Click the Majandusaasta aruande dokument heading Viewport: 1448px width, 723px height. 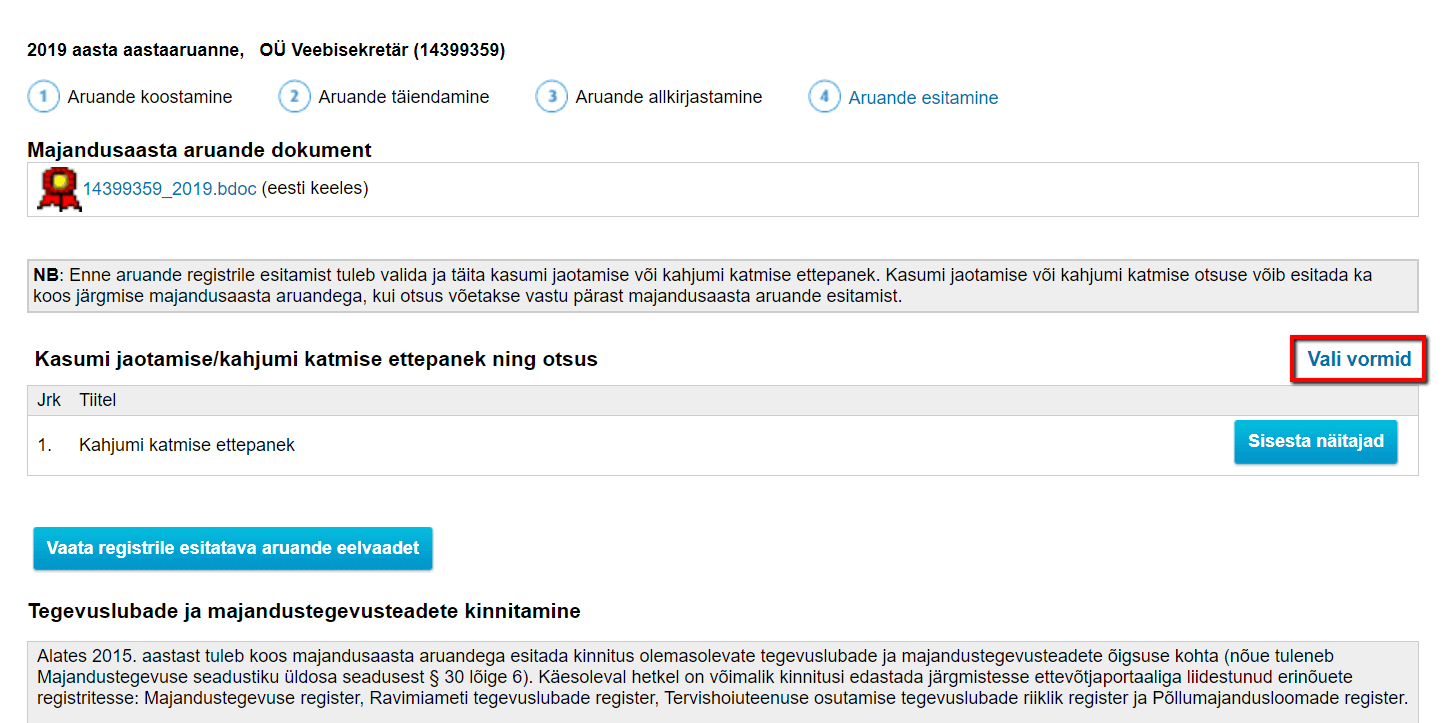(200, 150)
